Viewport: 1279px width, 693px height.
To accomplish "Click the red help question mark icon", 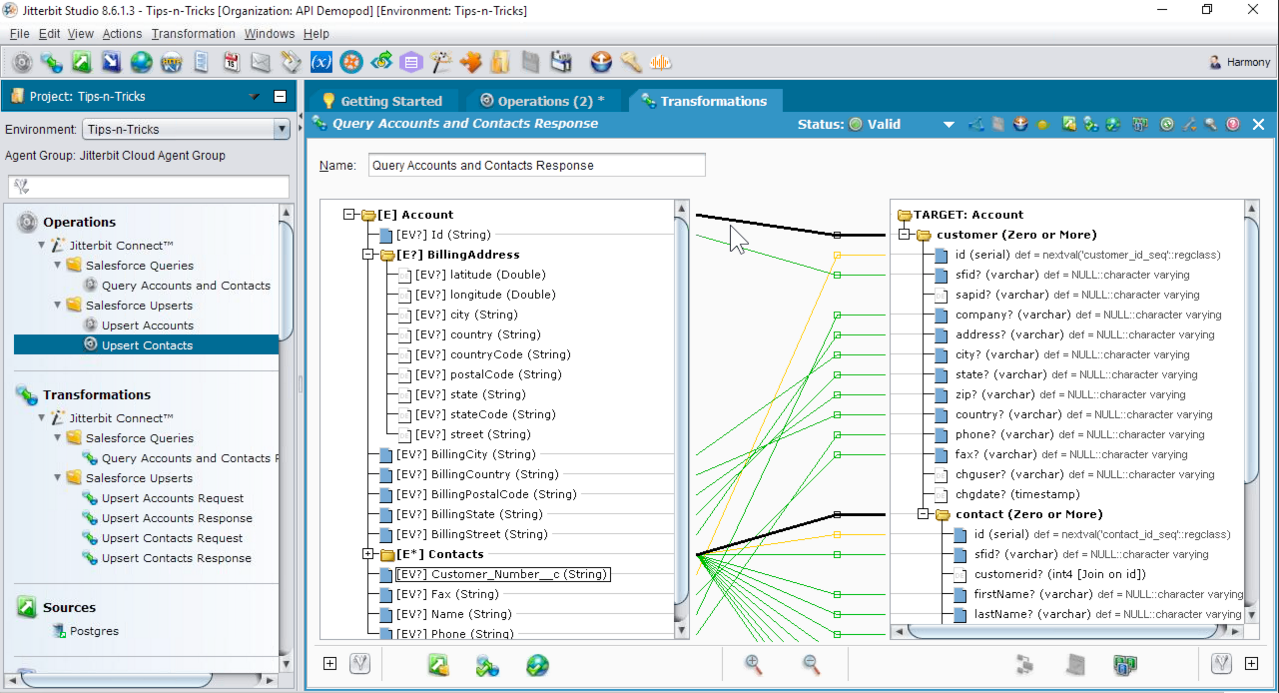I will [x=1233, y=125].
